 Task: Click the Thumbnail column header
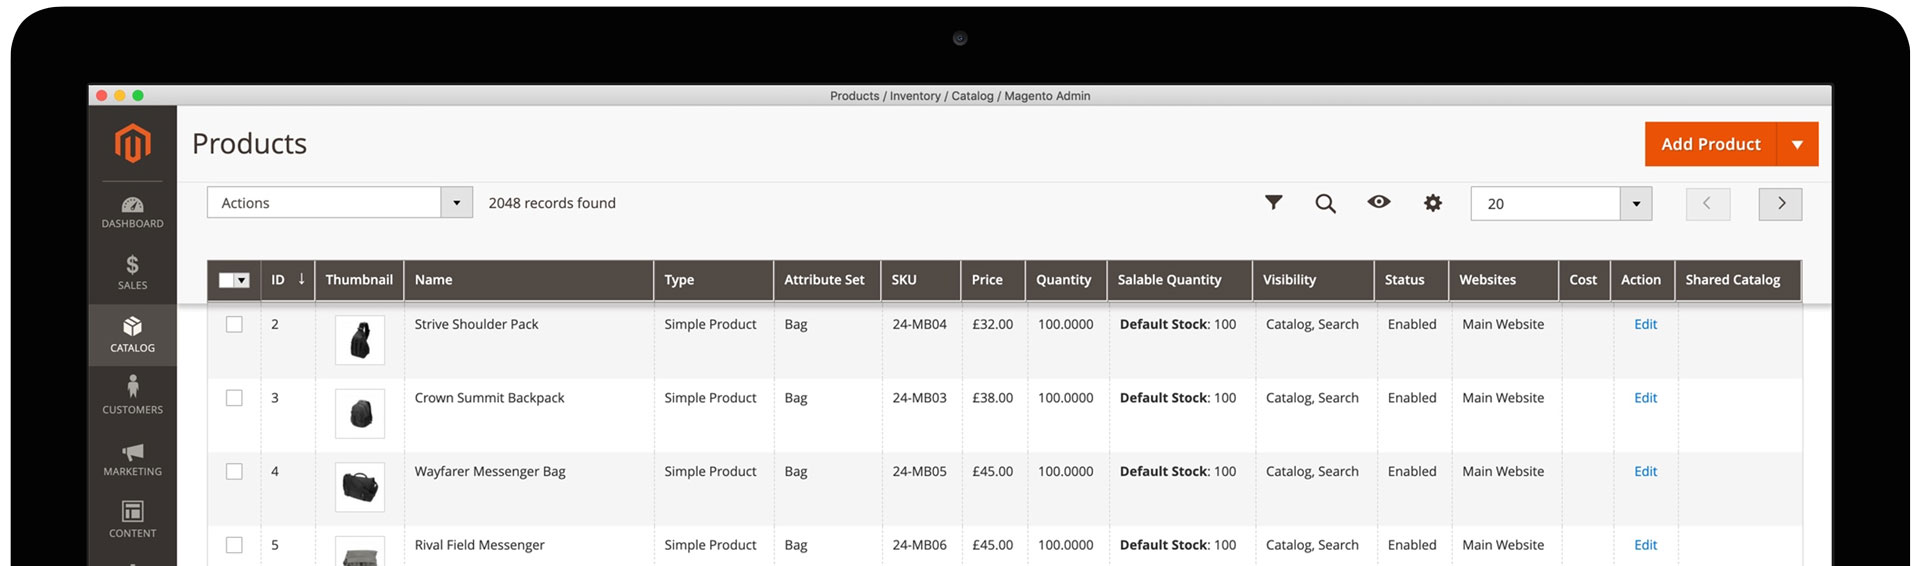[x=359, y=280]
